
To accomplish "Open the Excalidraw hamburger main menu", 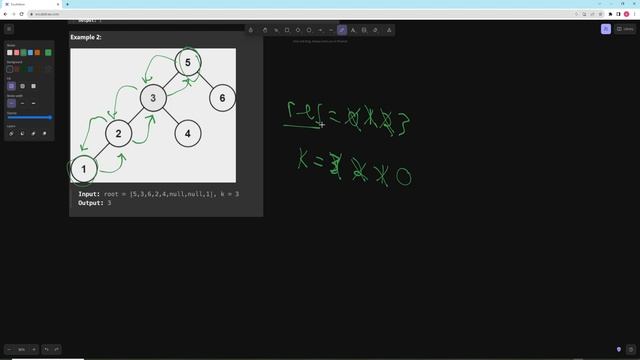I will tap(9, 29).
